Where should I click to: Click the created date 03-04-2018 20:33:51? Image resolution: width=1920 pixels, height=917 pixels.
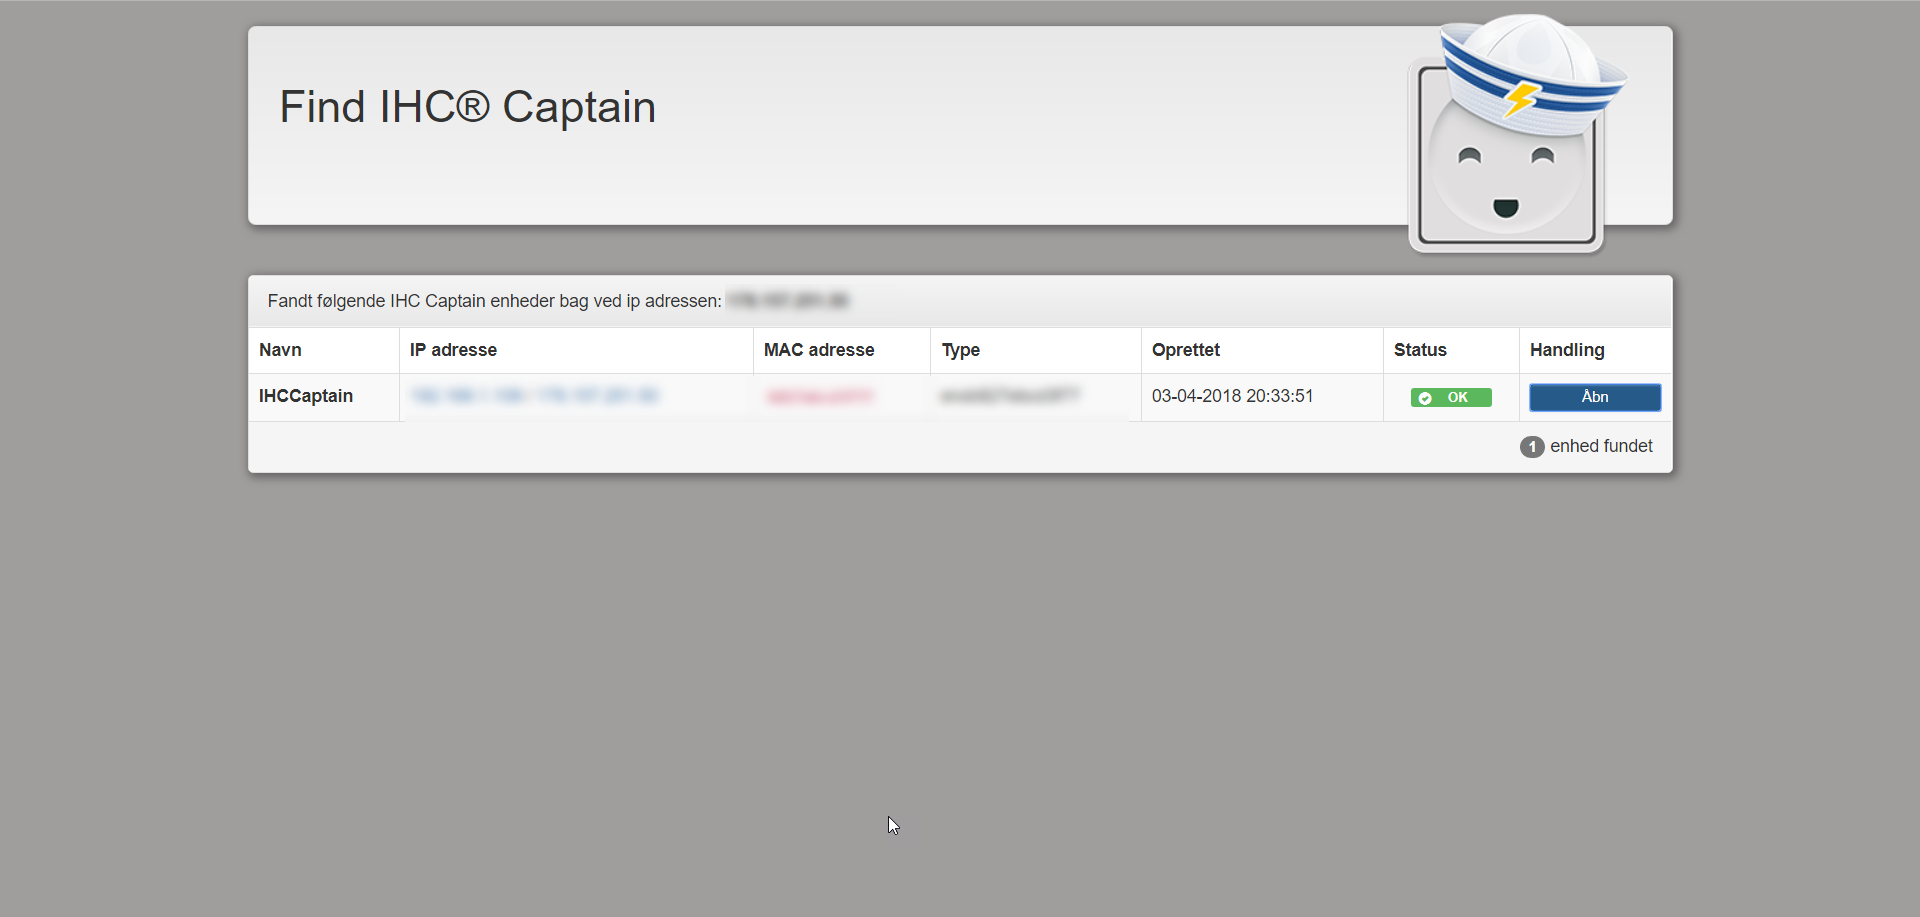tap(1232, 396)
